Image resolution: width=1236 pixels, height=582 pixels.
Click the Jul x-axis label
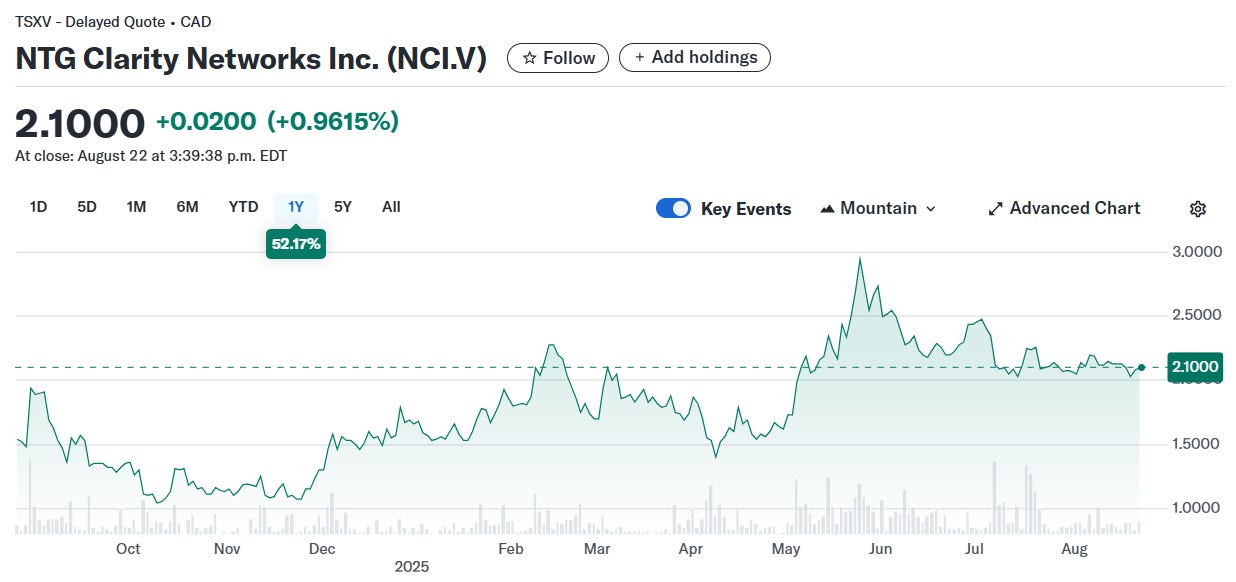coord(975,549)
